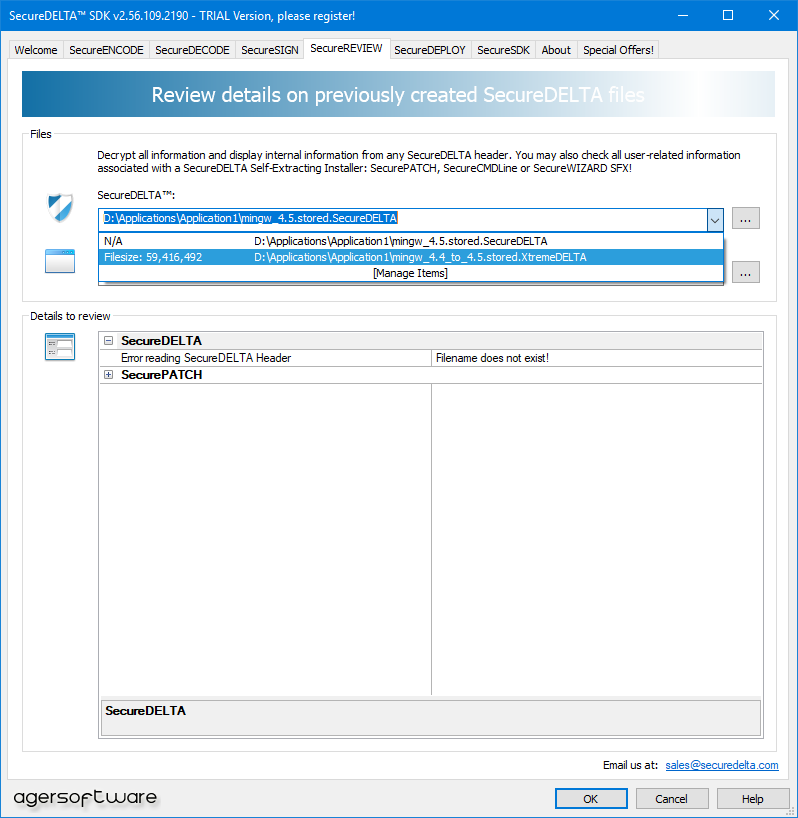This screenshot has width=798, height=818.
Task: Click the 'Filename does not exist!' value cell
Action: [x=597, y=358]
